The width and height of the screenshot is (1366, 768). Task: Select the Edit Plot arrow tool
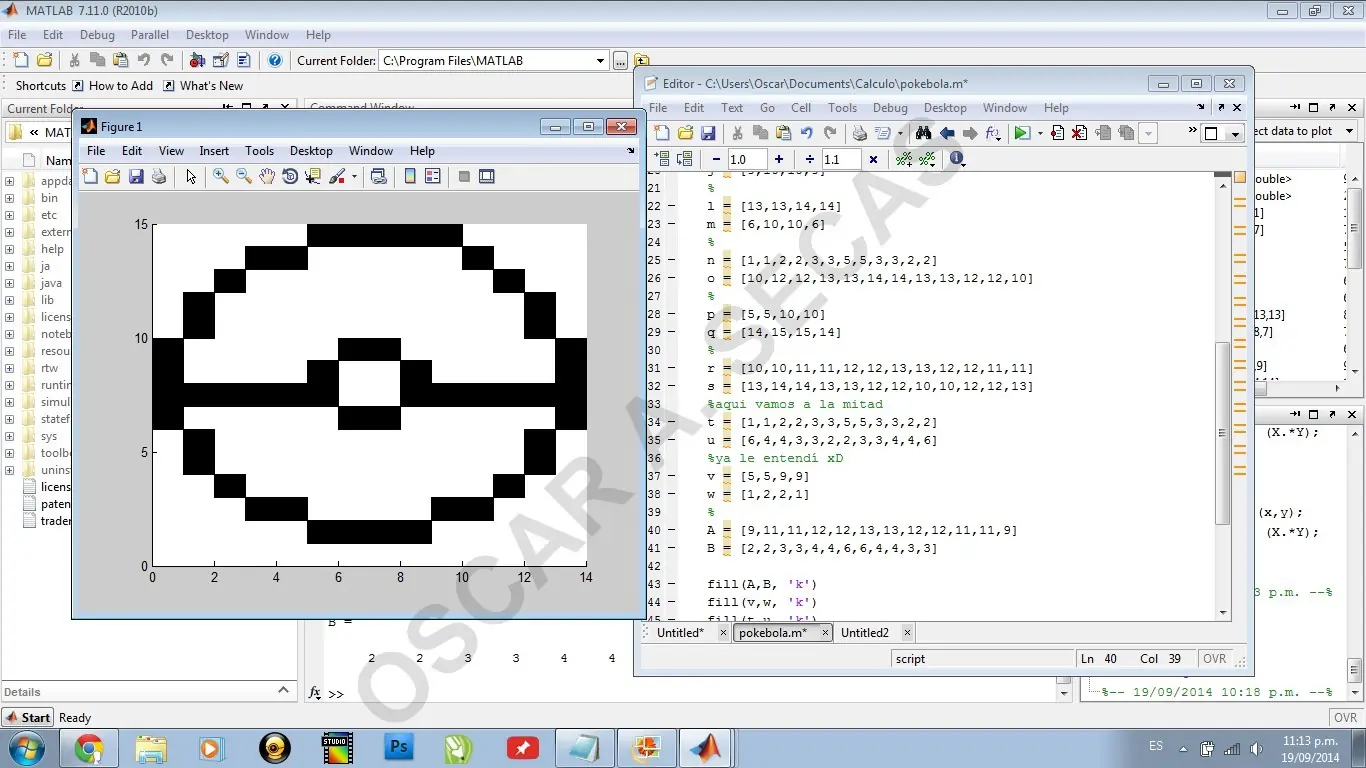(x=191, y=177)
